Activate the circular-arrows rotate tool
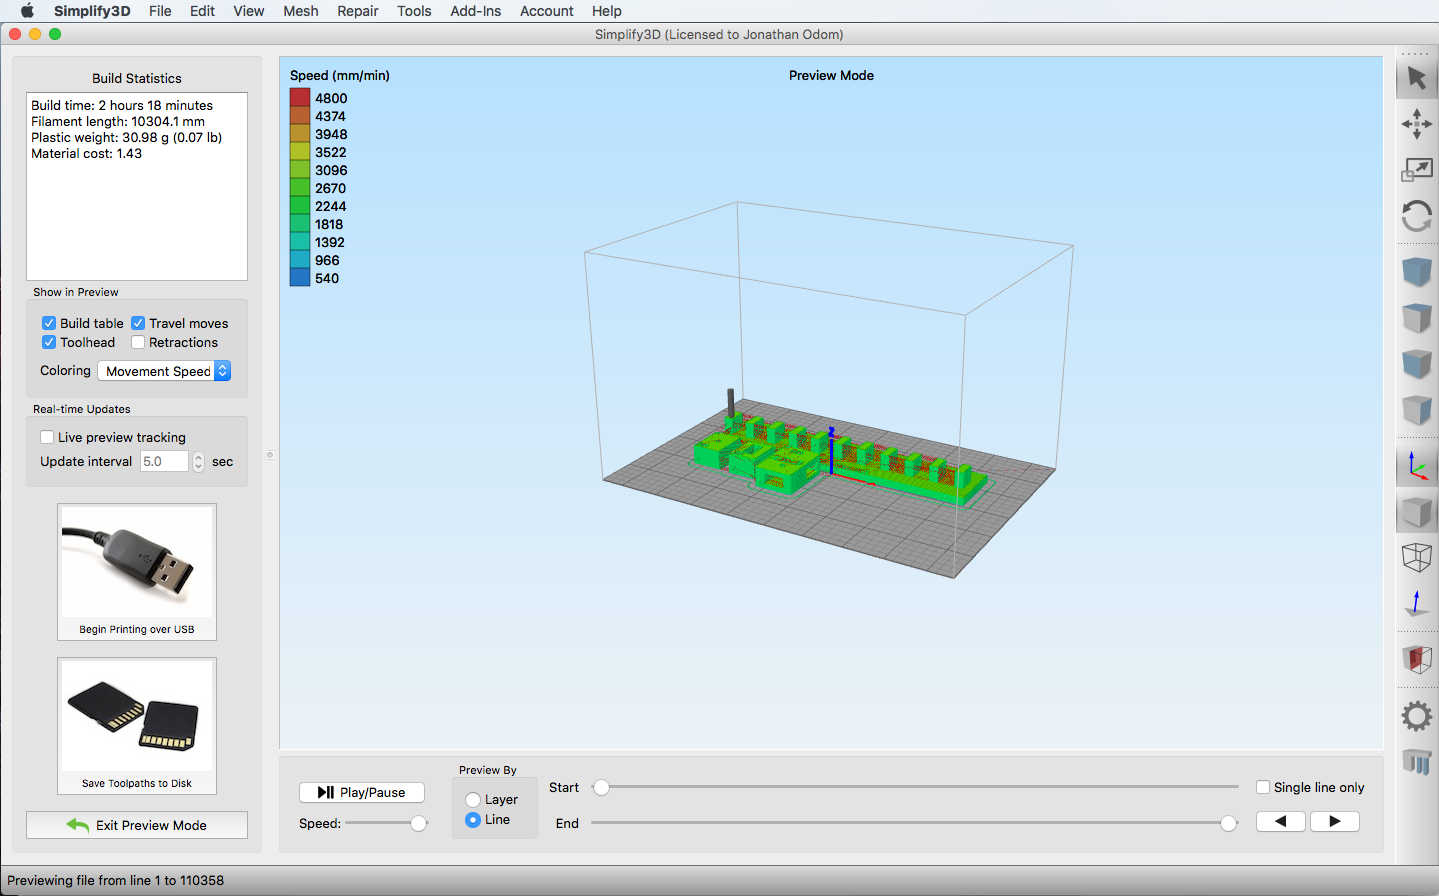Viewport: 1439px width, 896px height. [1416, 216]
